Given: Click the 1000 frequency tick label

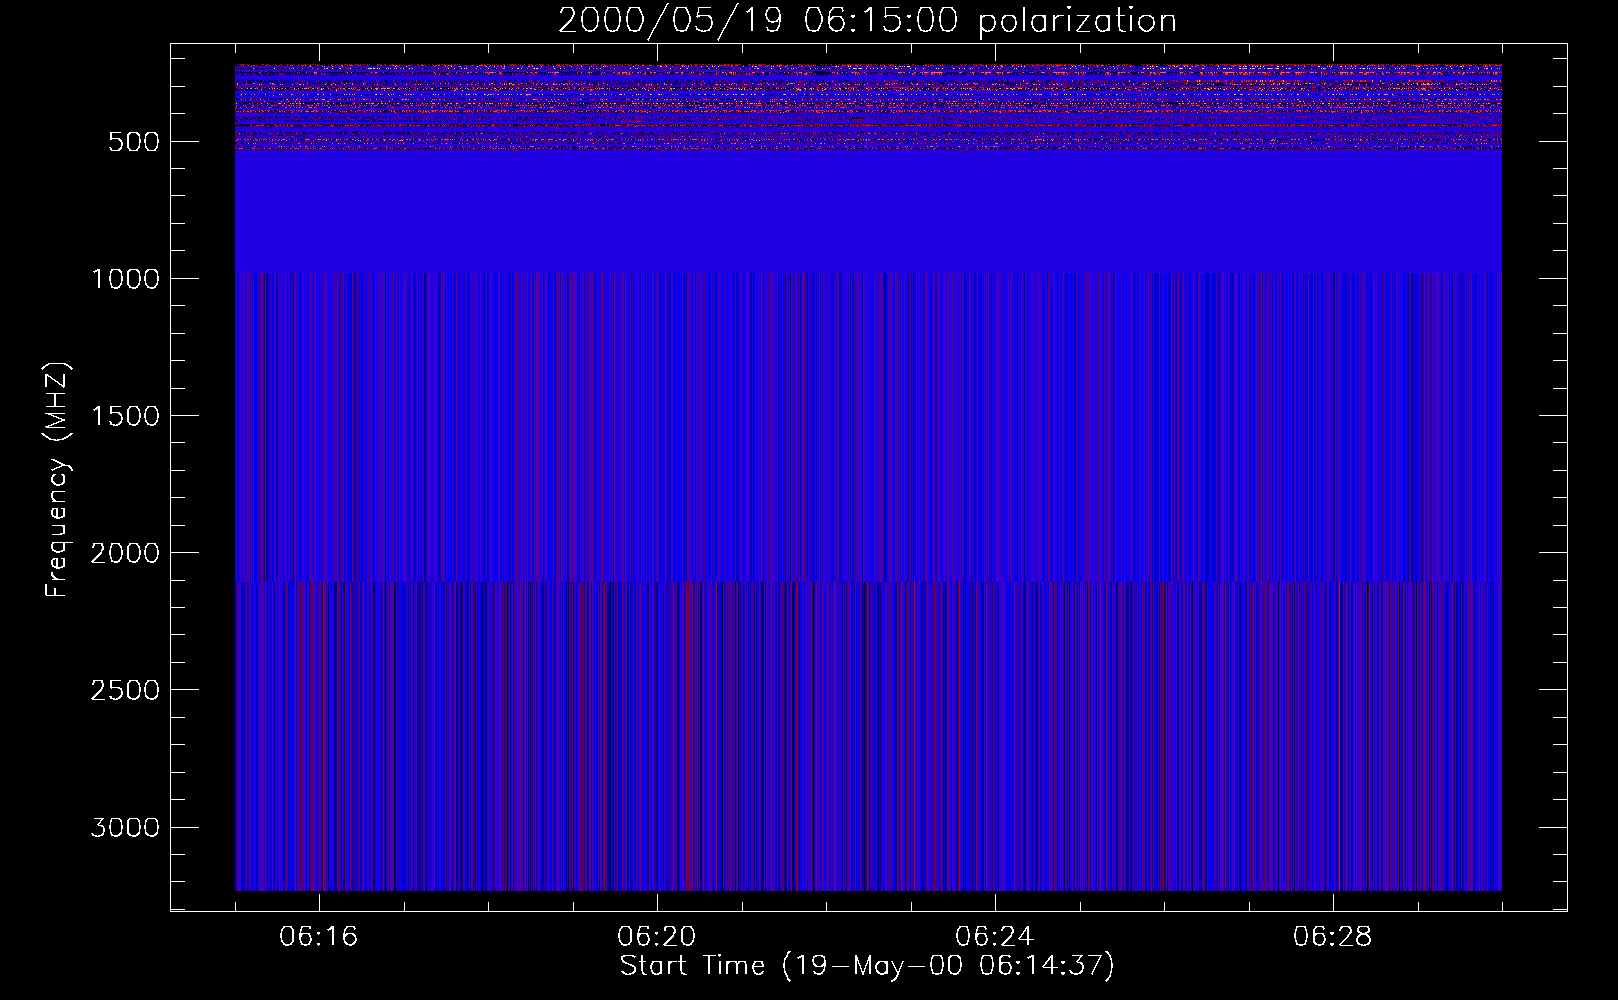Looking at the screenshot, I should click(x=125, y=279).
